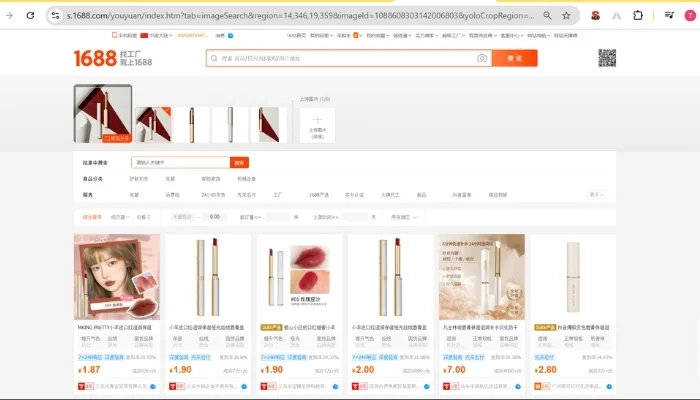
Task: Expand the 实力商家 menu
Action: tap(427, 35)
